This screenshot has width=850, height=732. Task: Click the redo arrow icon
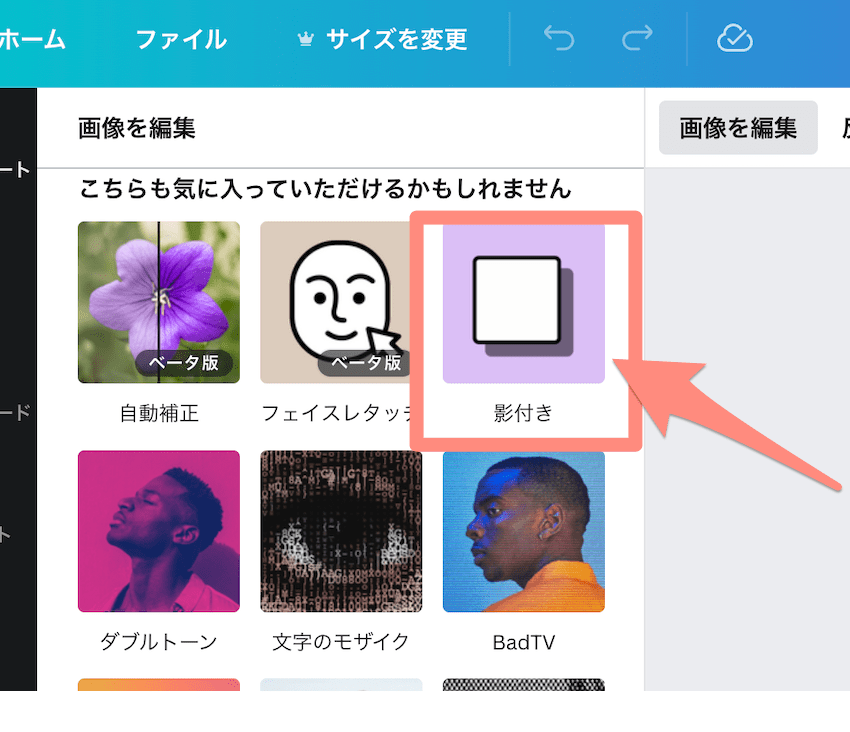point(637,39)
